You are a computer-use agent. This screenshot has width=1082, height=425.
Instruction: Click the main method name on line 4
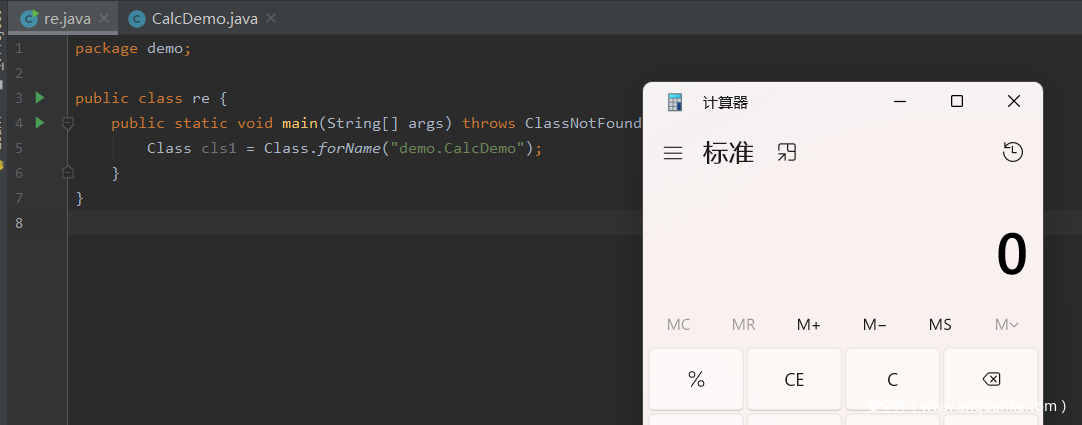pos(299,123)
